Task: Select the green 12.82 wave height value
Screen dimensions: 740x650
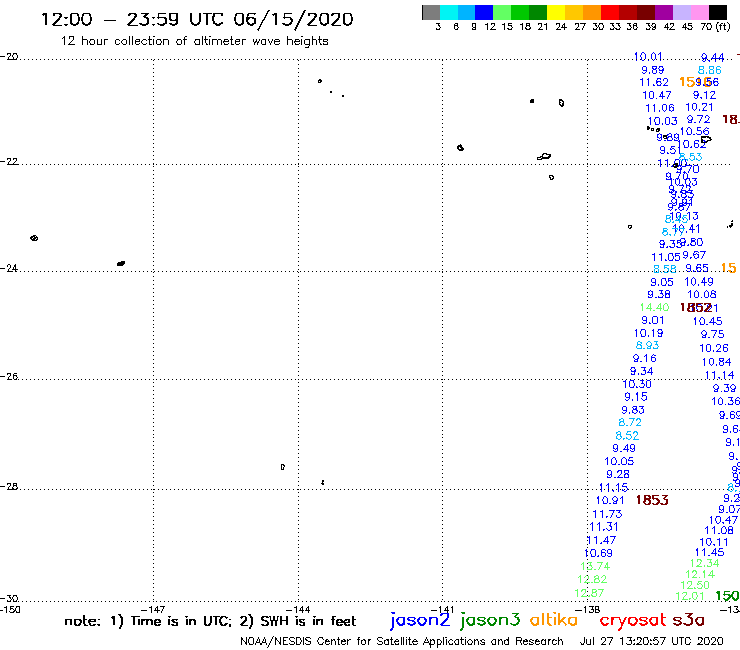Action: [x=592, y=579]
